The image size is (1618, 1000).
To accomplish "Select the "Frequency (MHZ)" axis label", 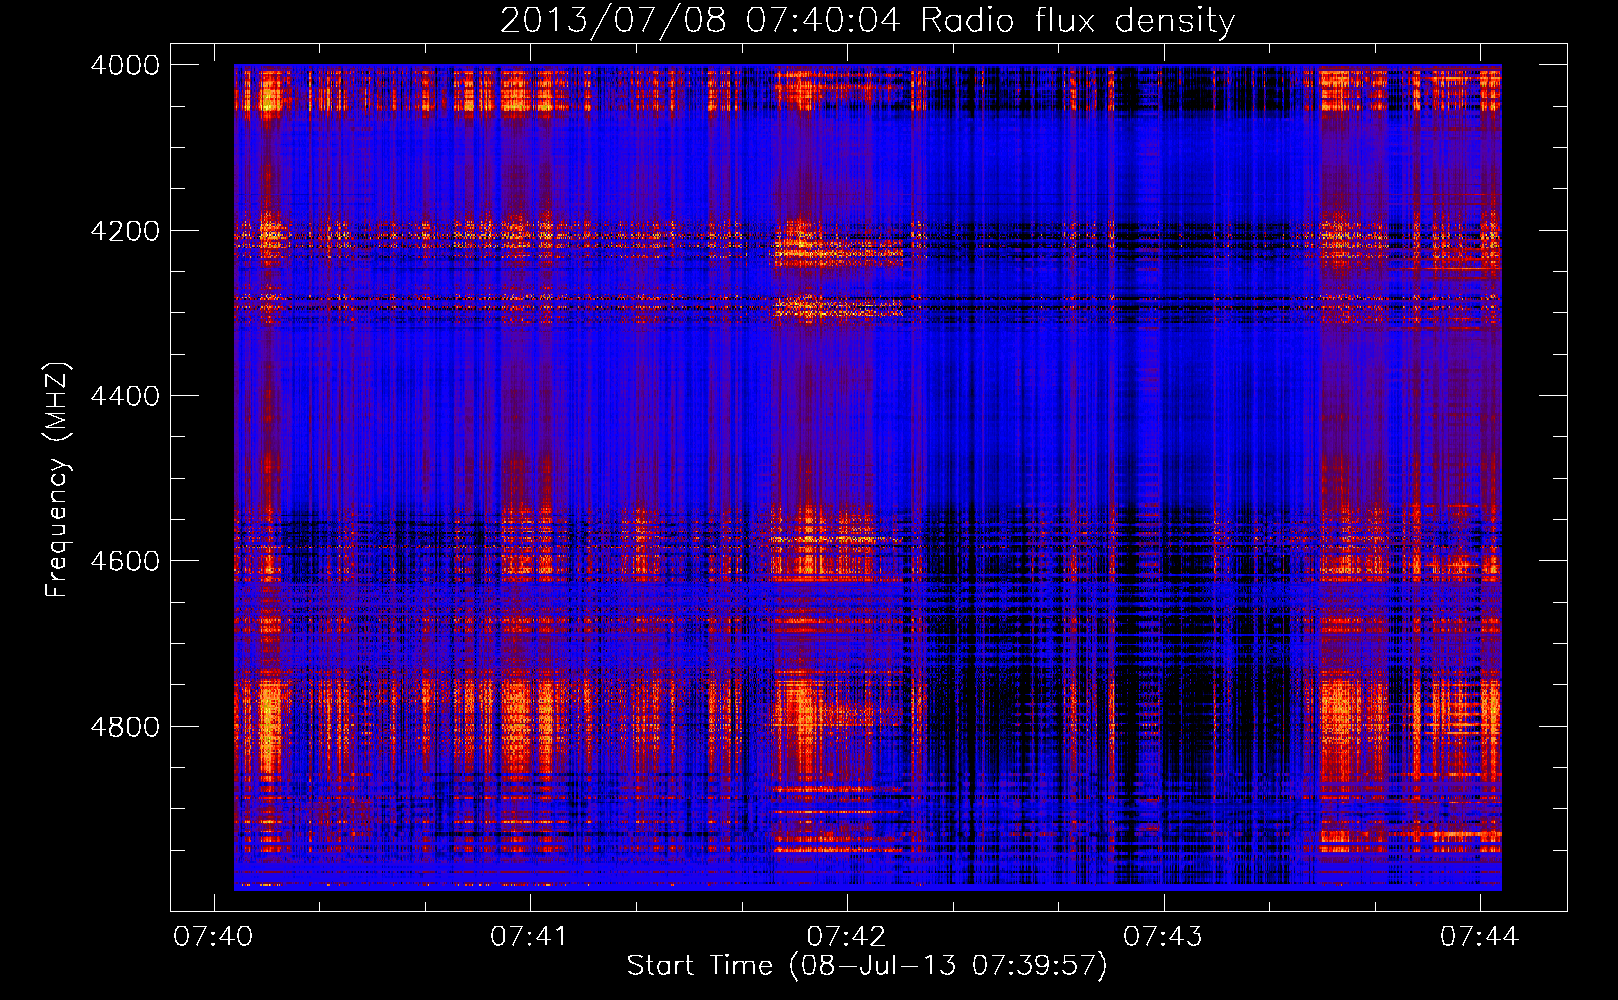I will click(x=57, y=480).
